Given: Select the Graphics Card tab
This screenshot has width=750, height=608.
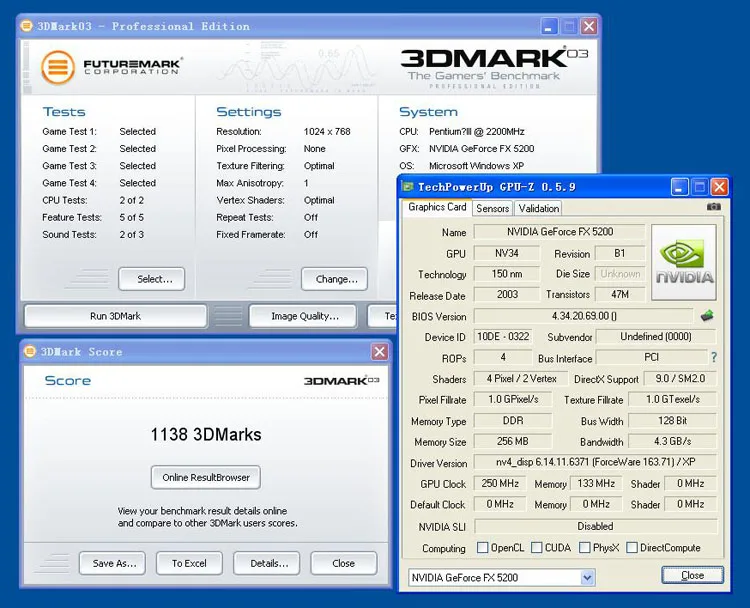Looking at the screenshot, I should [x=437, y=207].
